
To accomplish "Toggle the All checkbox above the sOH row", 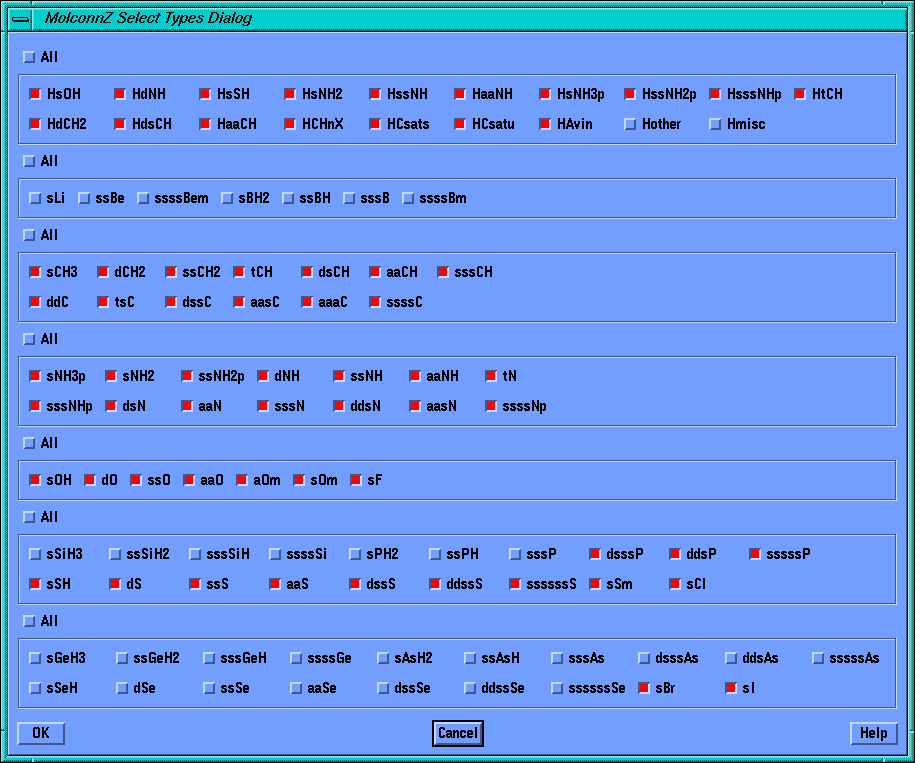I will pos(29,443).
